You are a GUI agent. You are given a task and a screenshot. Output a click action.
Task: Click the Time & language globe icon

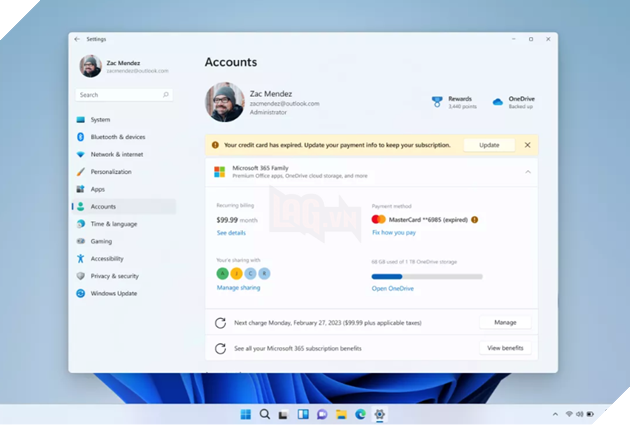(x=81, y=224)
